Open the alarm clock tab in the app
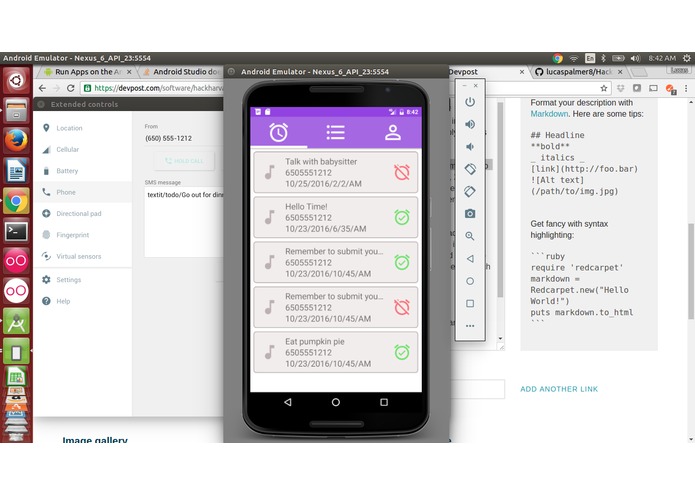695x494 pixels. [279, 132]
